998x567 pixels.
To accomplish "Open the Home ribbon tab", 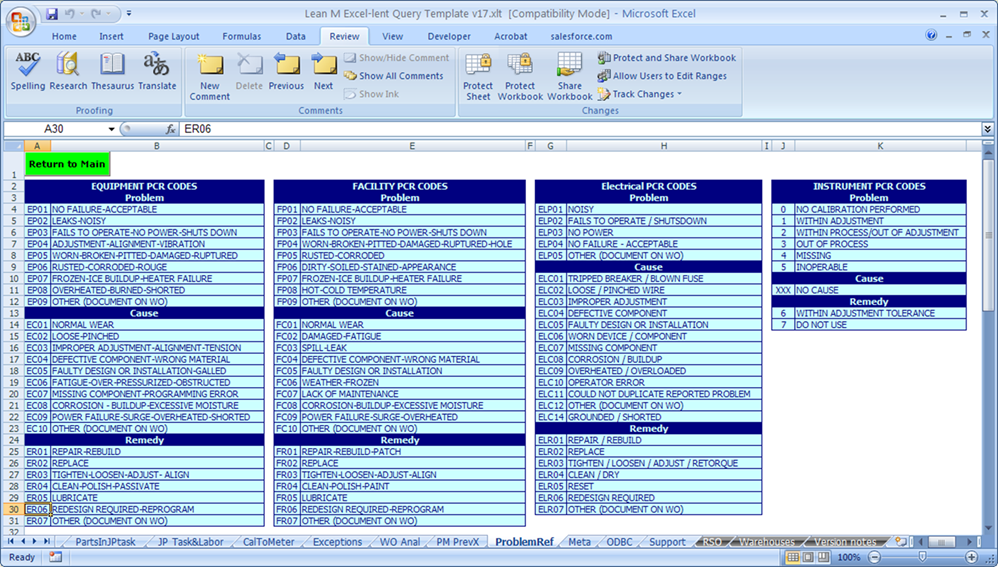I will (64, 36).
